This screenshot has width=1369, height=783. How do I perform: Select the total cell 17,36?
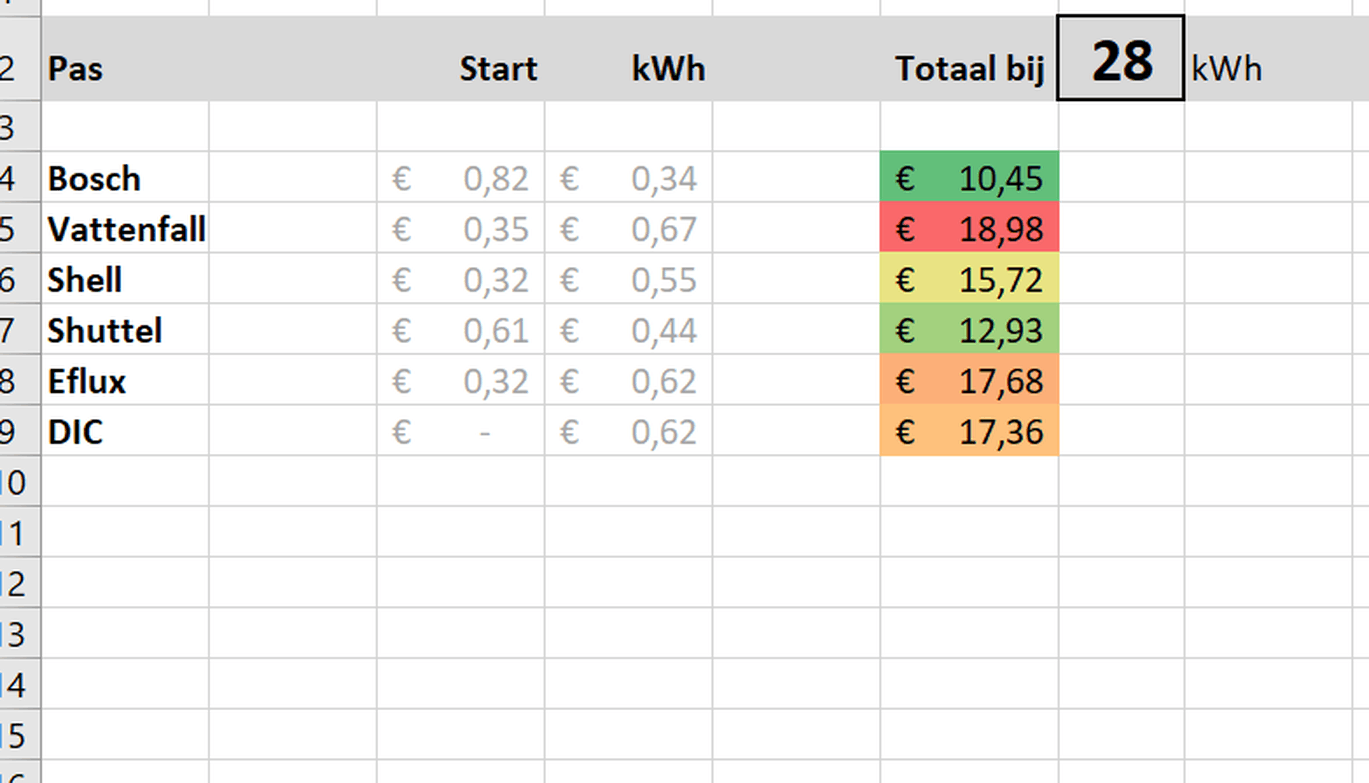click(969, 431)
